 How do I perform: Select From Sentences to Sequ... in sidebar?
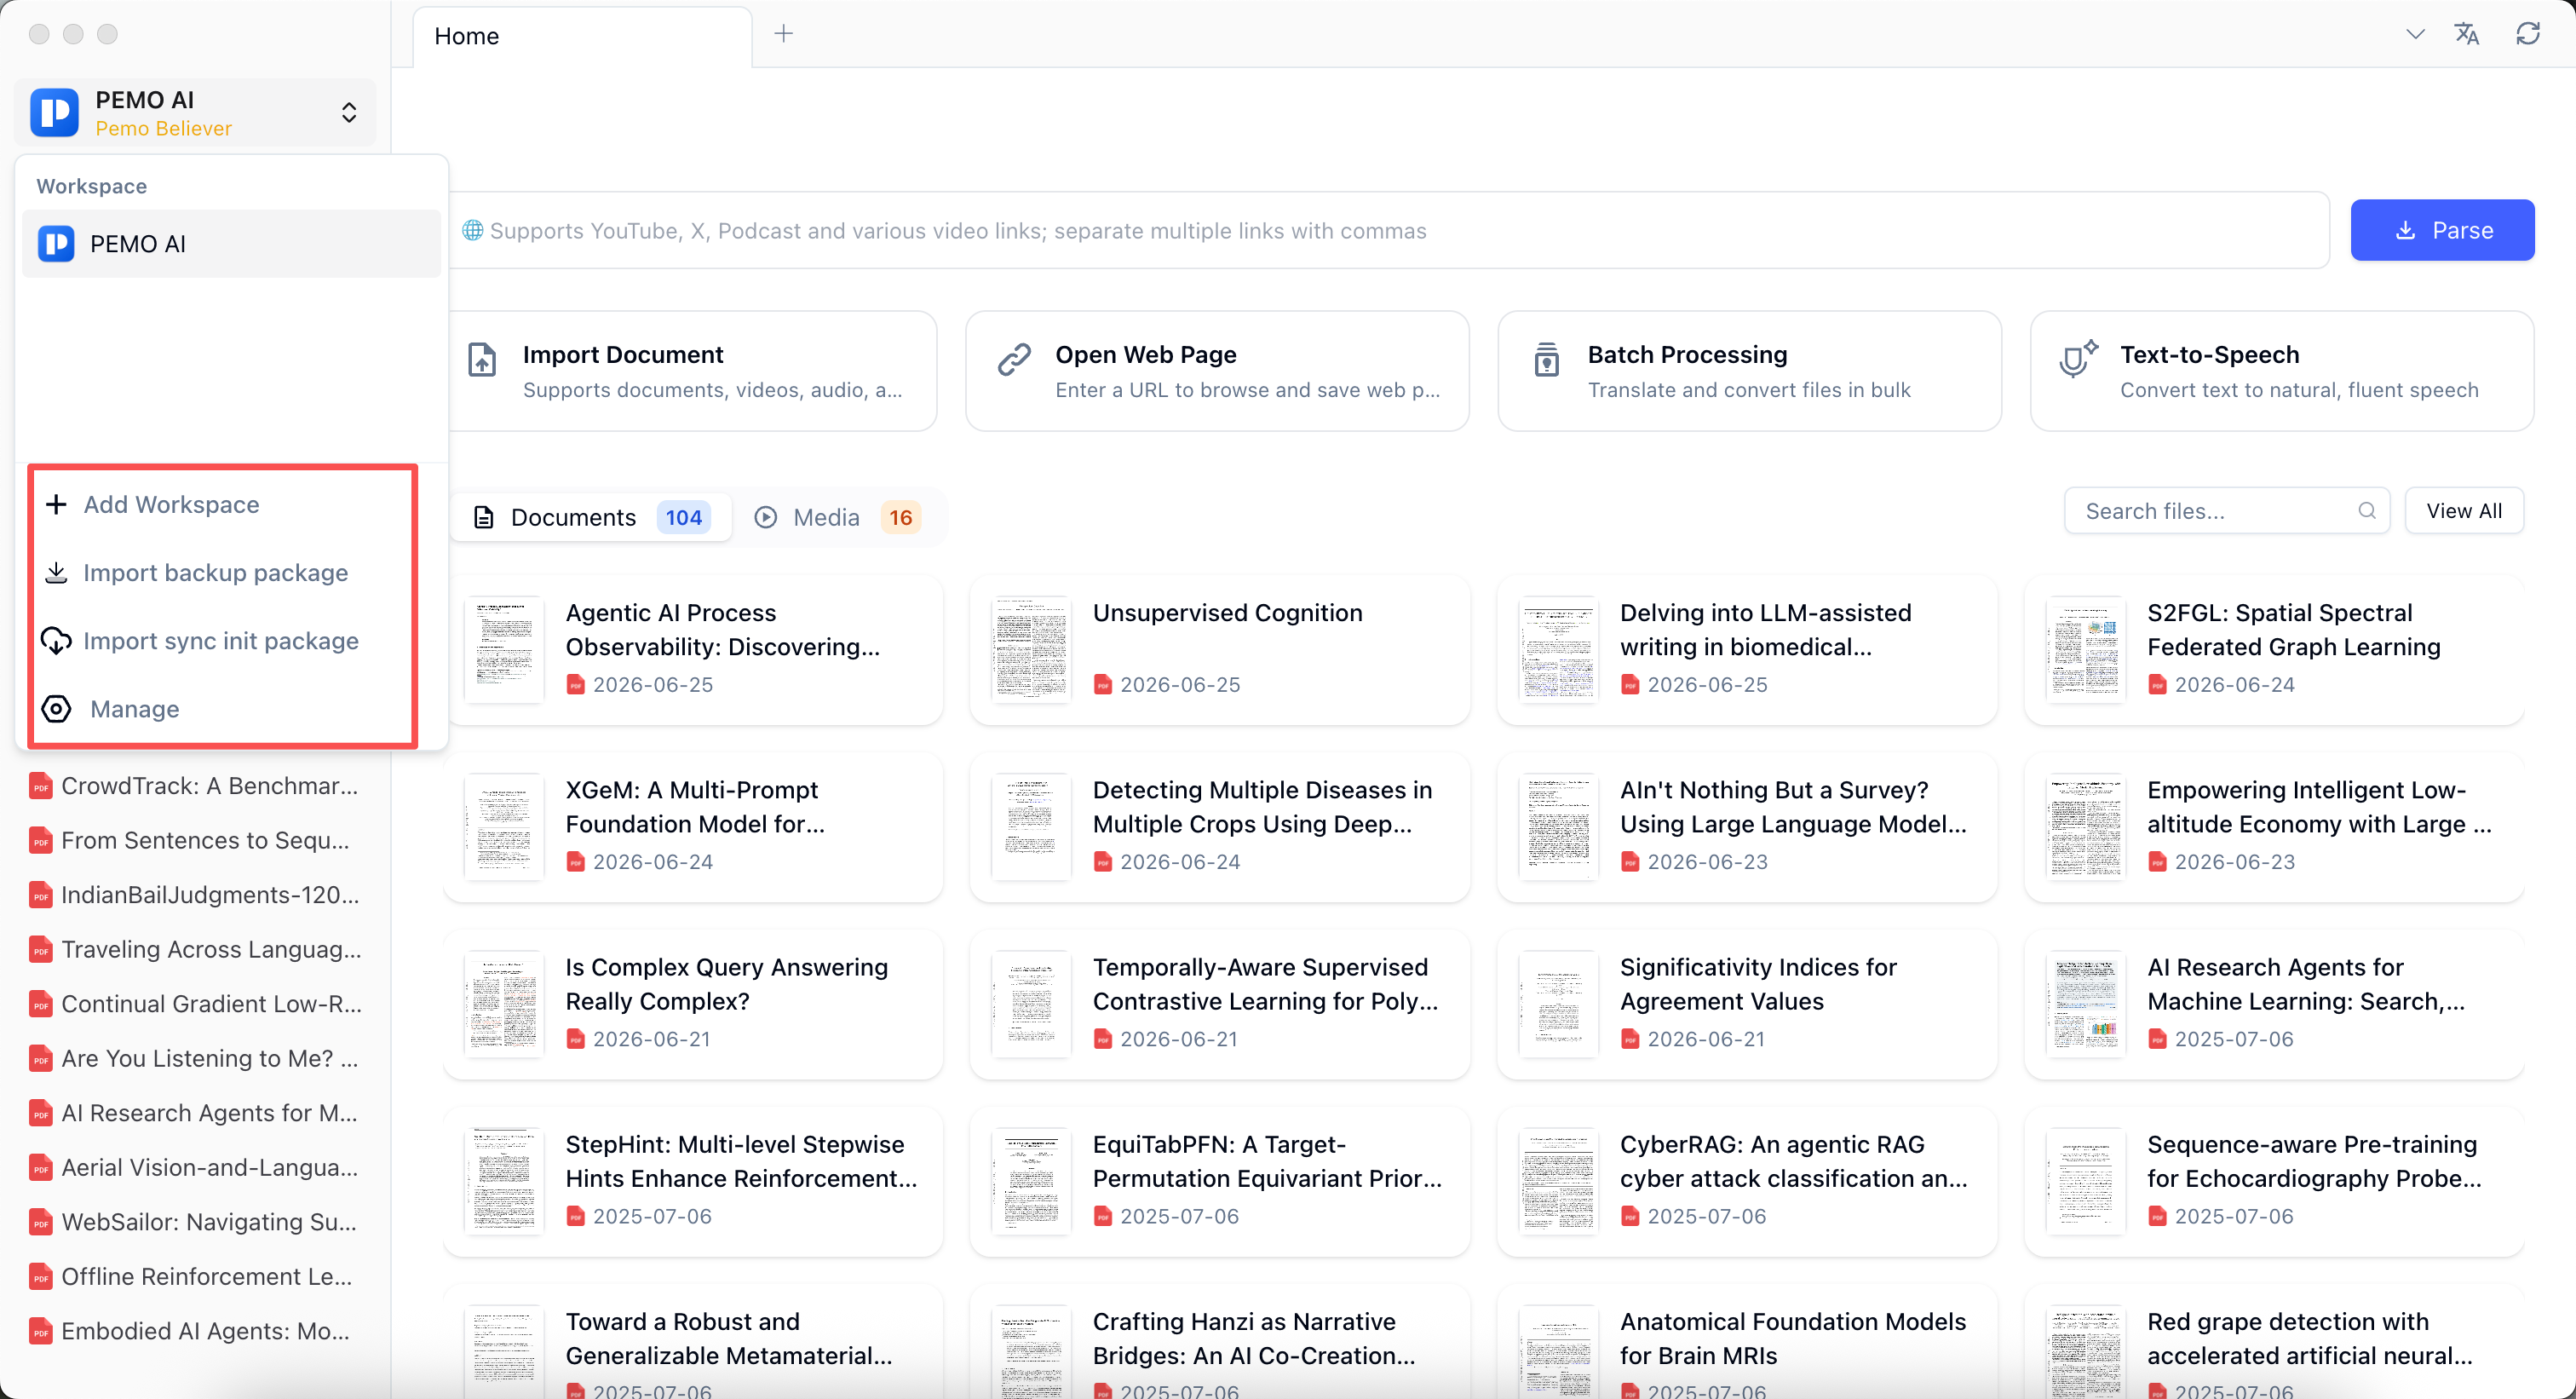pyautogui.click(x=195, y=840)
